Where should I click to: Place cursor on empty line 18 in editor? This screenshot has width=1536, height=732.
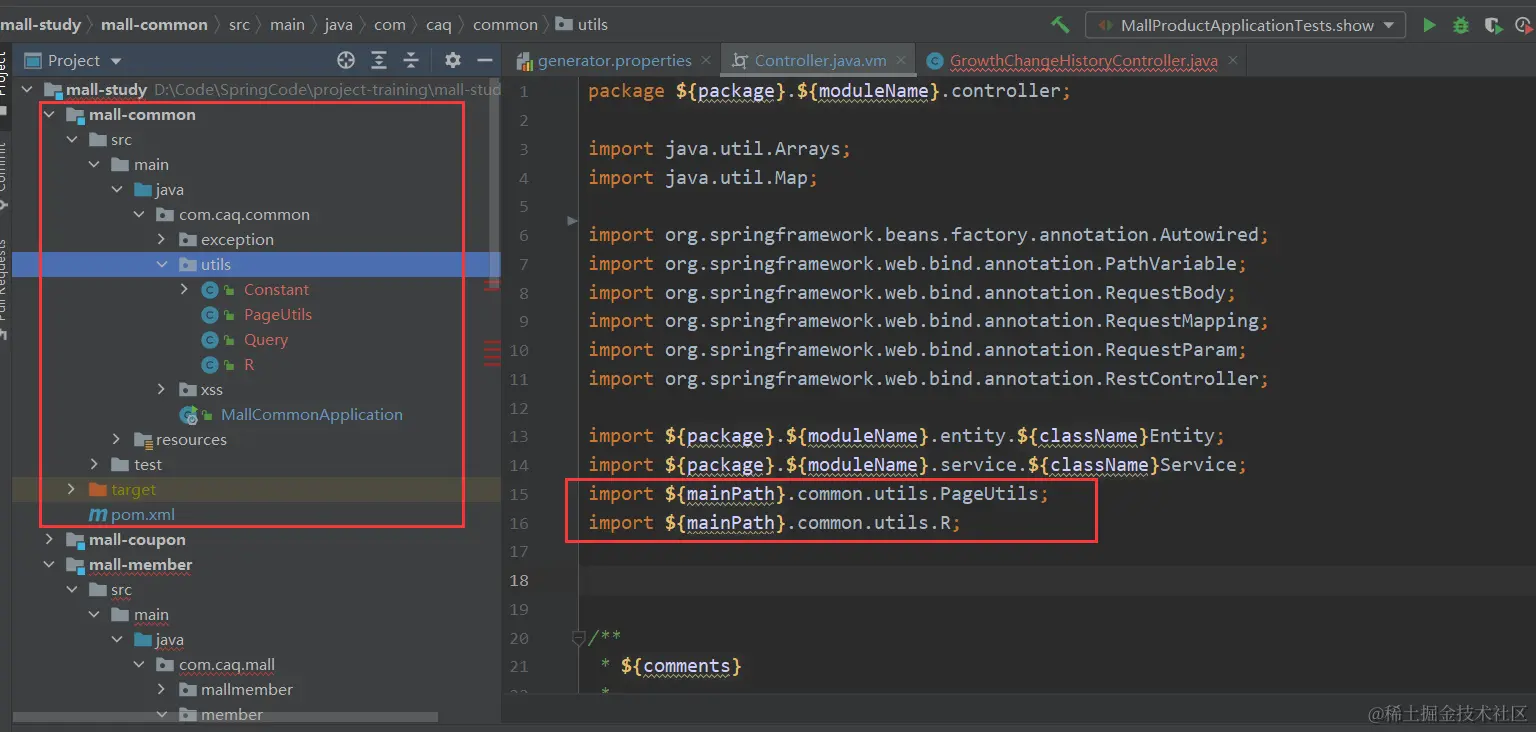[x=1057, y=580]
